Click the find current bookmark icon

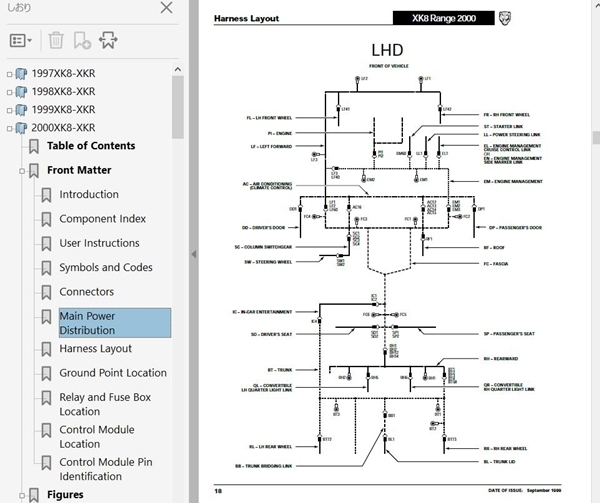click(108, 40)
